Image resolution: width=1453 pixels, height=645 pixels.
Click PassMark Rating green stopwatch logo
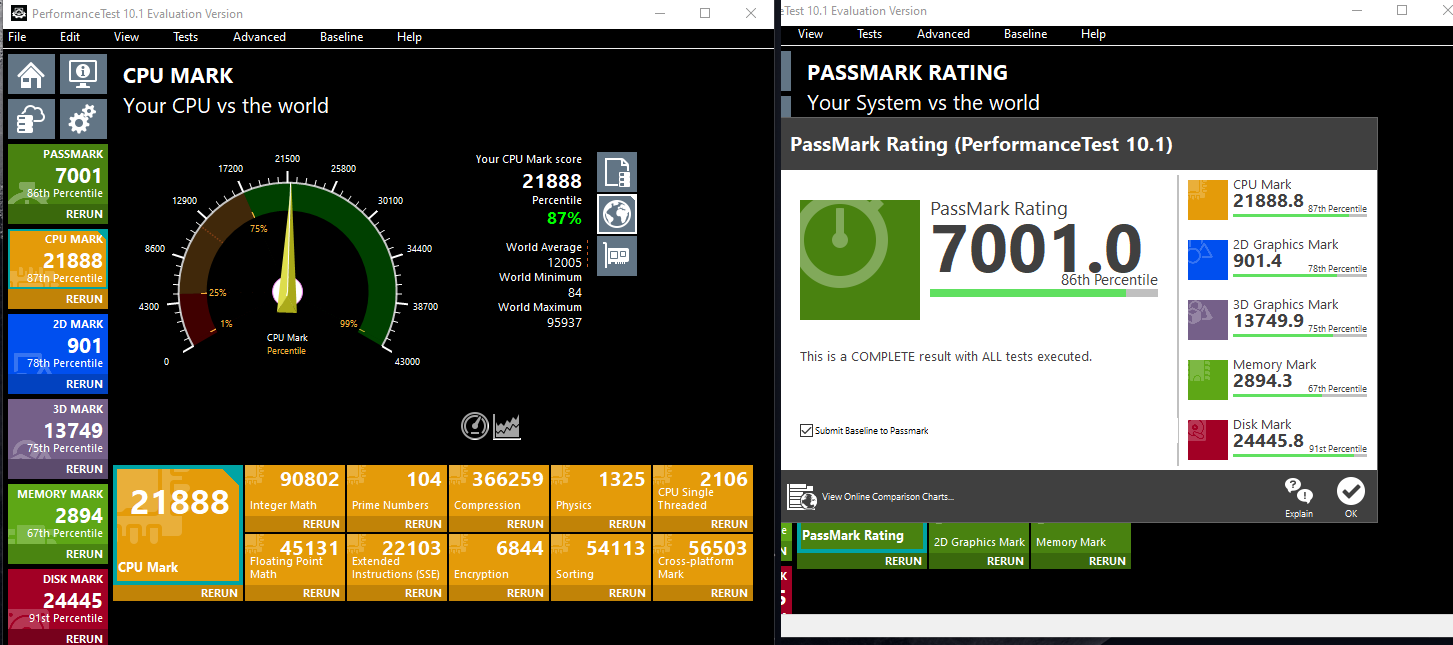tap(859, 260)
